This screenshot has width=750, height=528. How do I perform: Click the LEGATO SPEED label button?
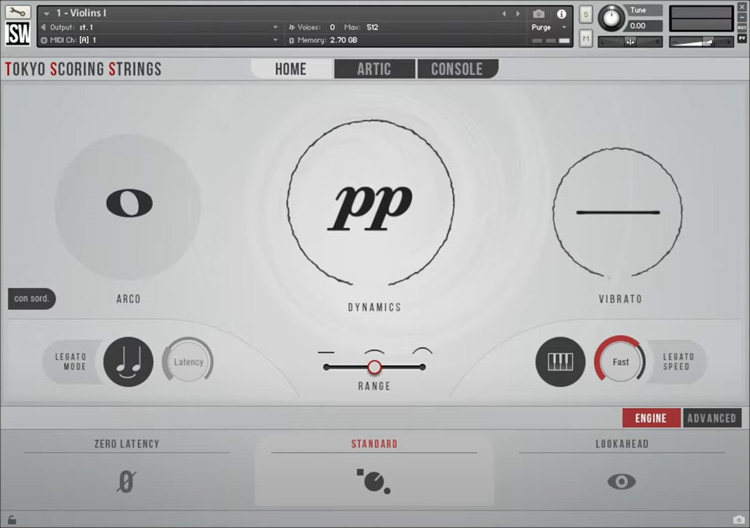point(676,362)
